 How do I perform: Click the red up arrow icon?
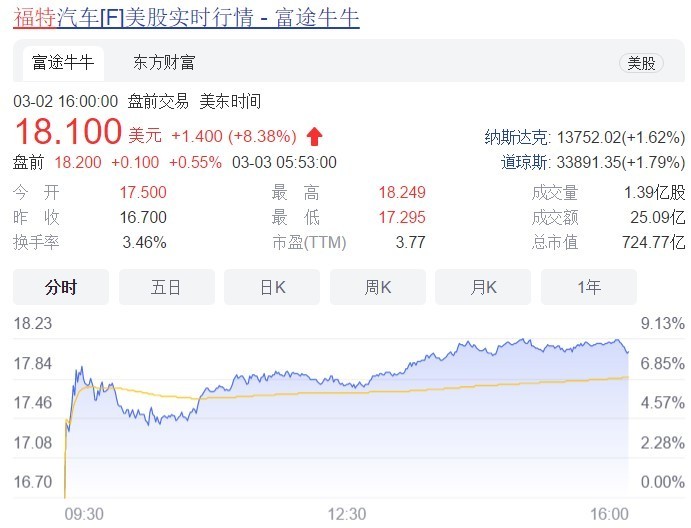pyautogui.click(x=314, y=136)
